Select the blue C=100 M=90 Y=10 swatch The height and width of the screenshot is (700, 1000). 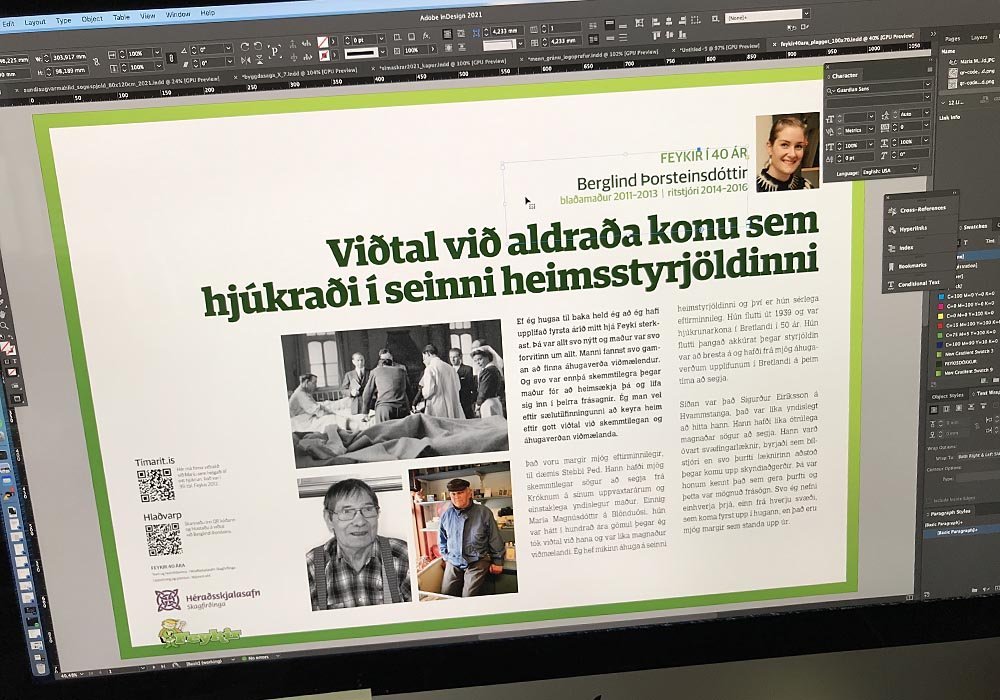939,345
